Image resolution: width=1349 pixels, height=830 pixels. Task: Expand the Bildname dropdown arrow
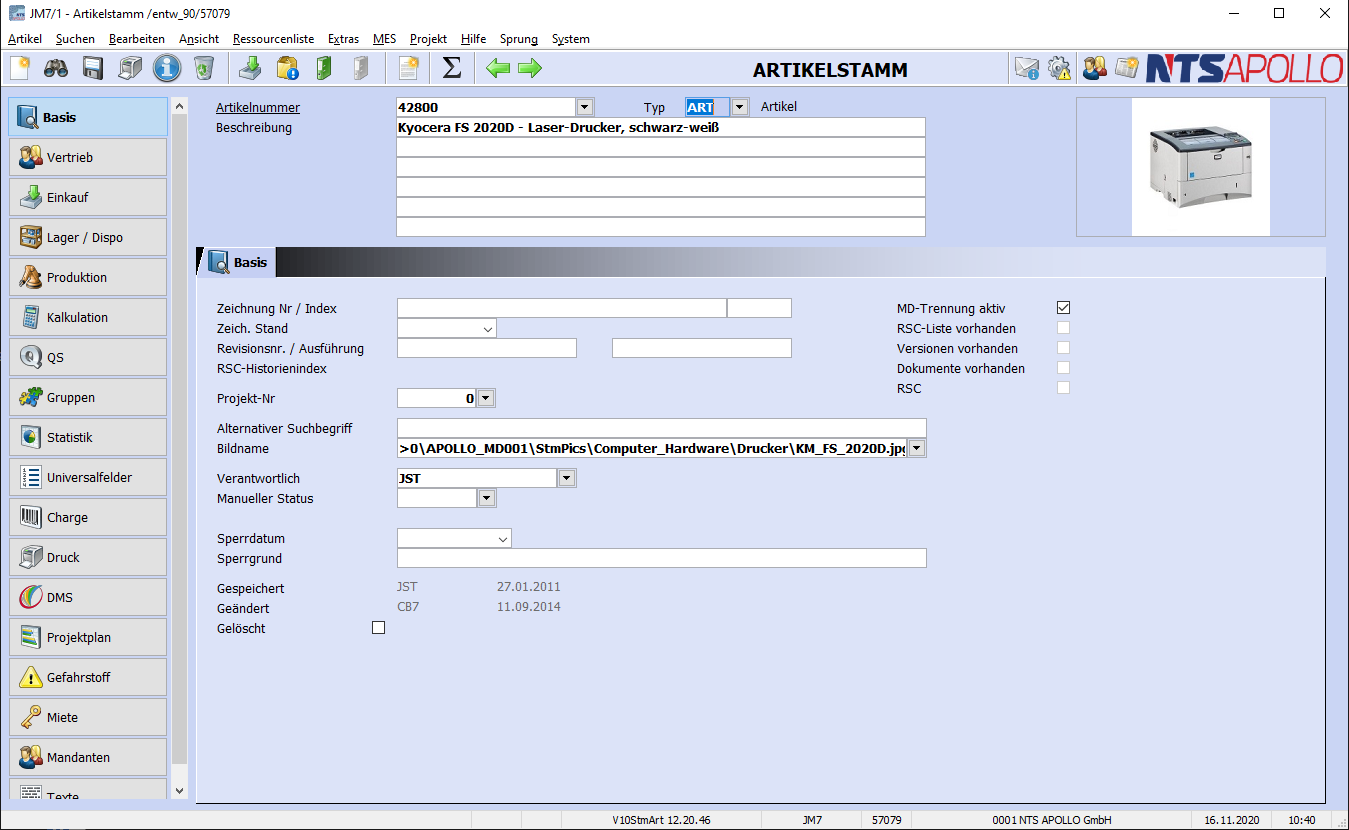point(917,448)
